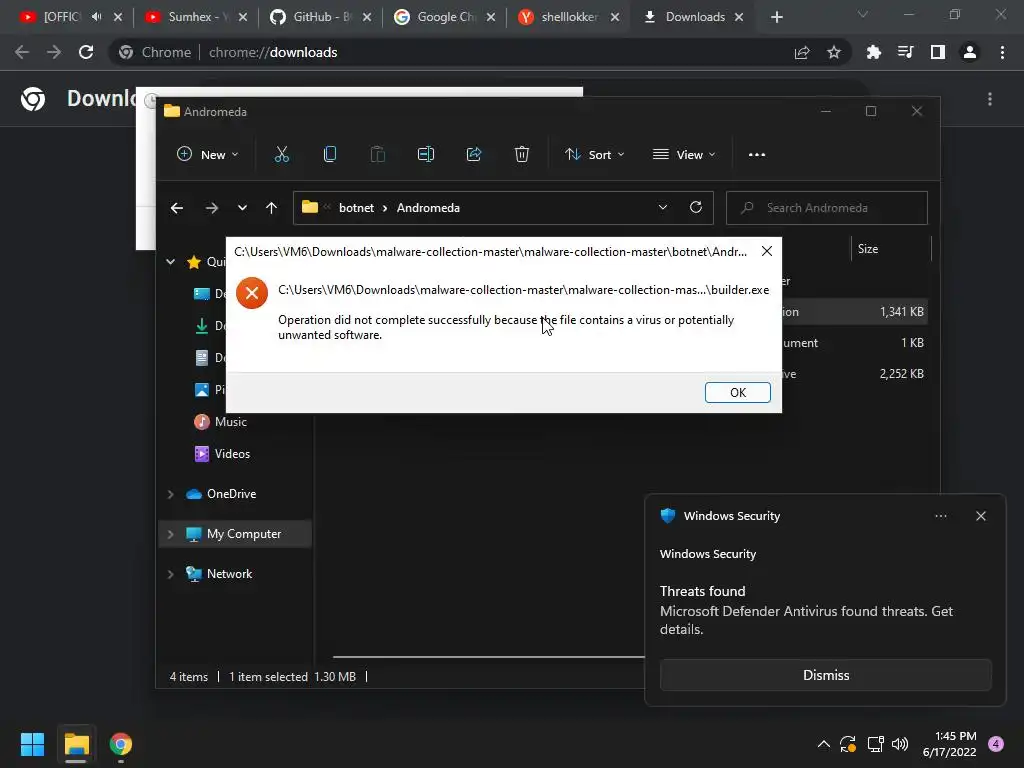Open Chrome tab search chevron
This screenshot has width=1024, height=768.
pyautogui.click(x=863, y=14)
